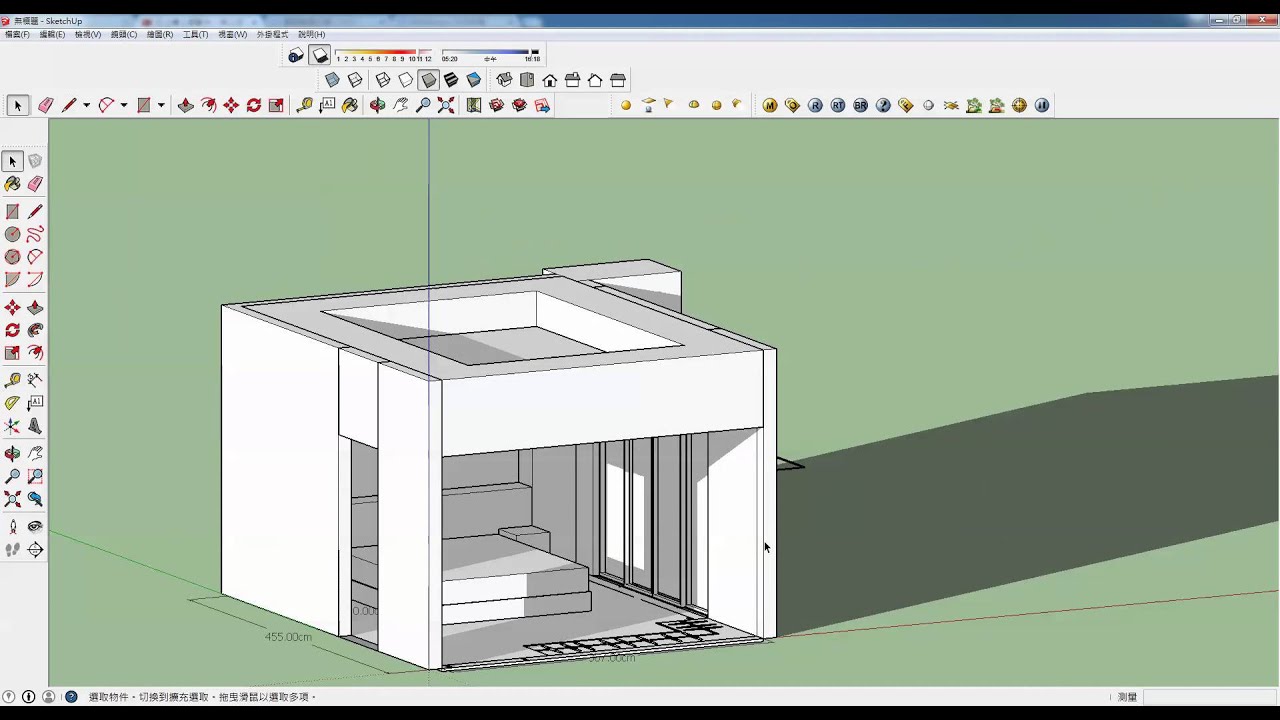Switch to Left standard view
This screenshot has width=1280, height=720.
pos(618,80)
